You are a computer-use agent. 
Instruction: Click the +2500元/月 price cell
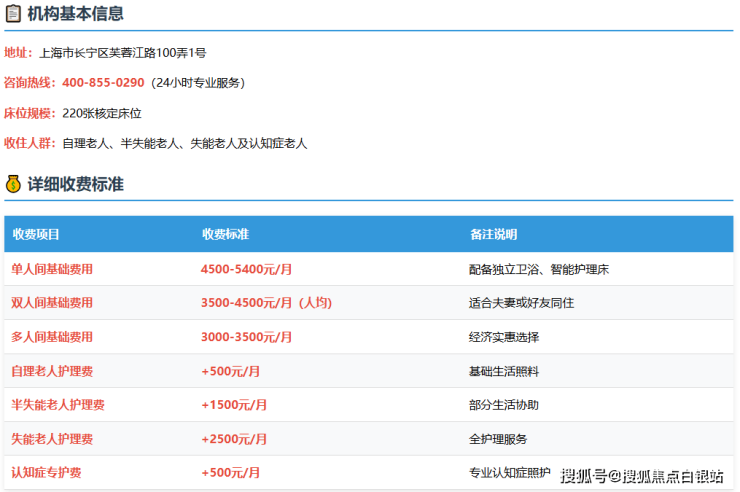click(x=234, y=439)
